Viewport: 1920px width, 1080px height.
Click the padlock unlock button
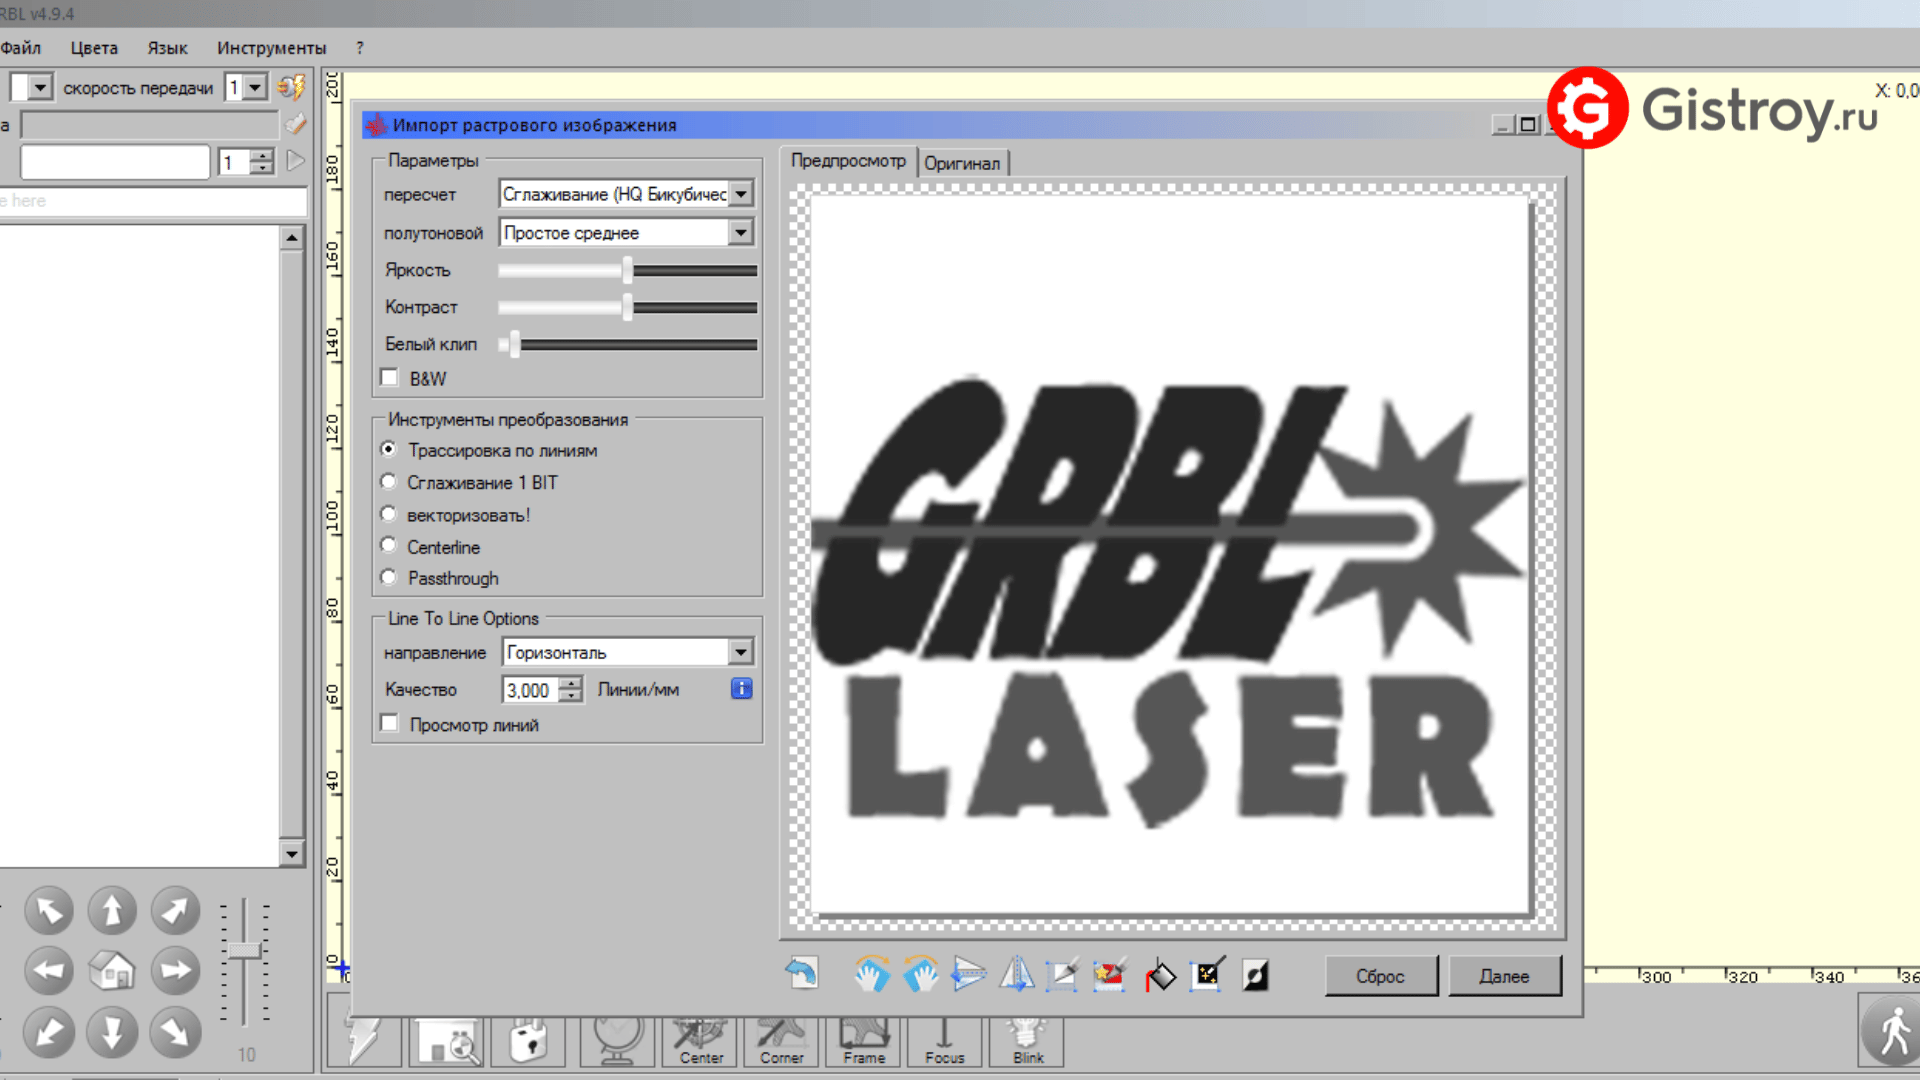coord(528,1041)
